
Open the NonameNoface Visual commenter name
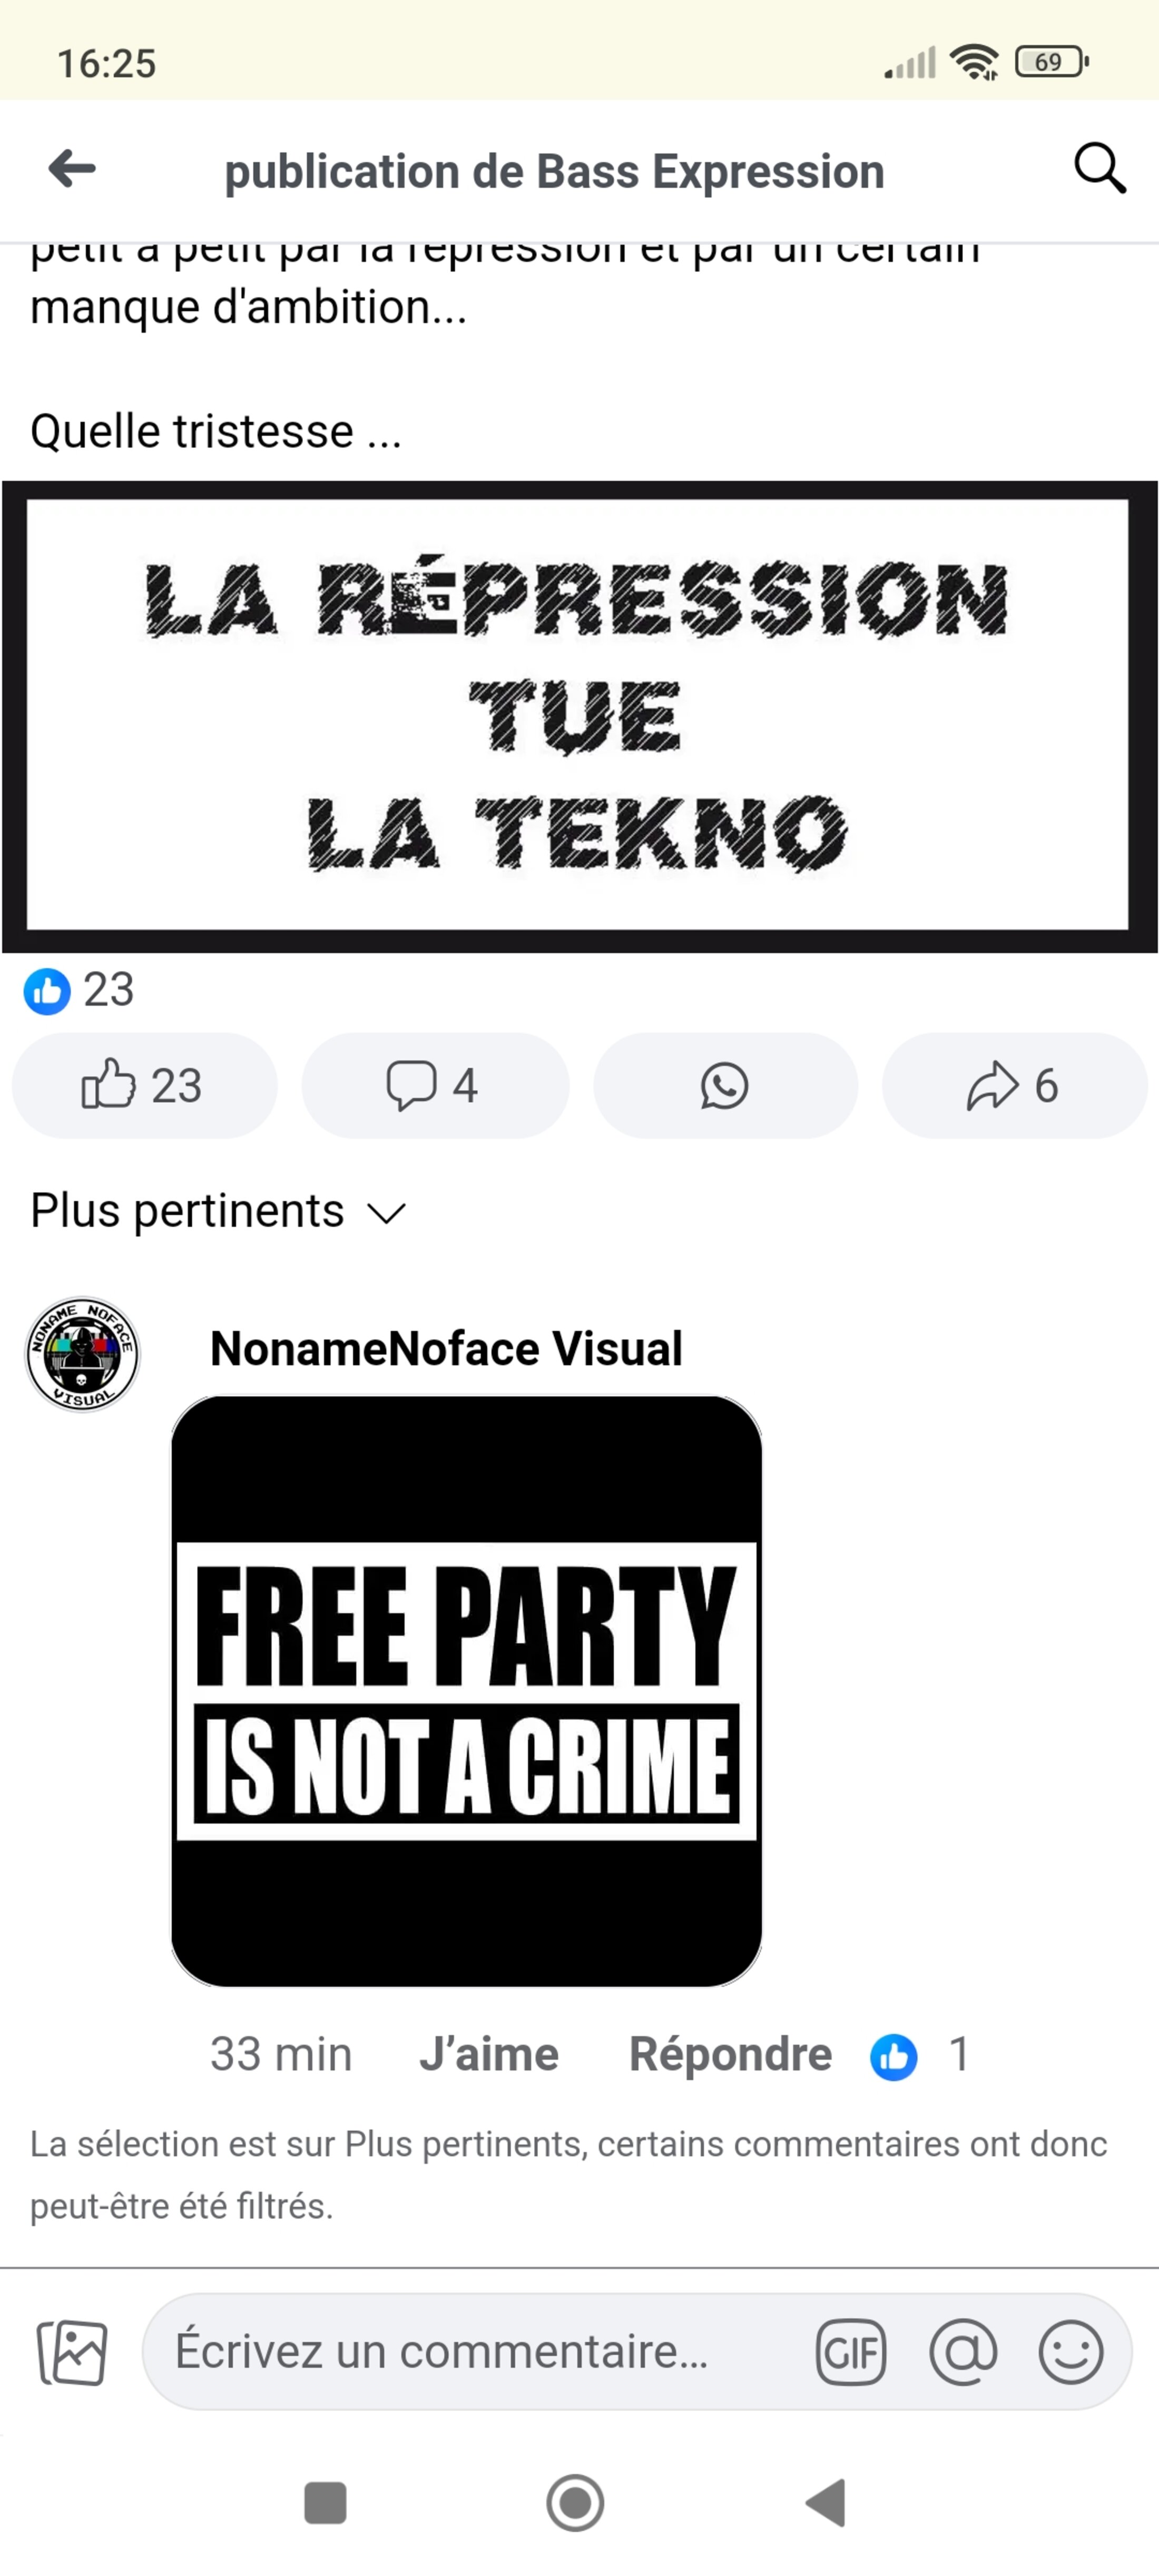[446, 1348]
